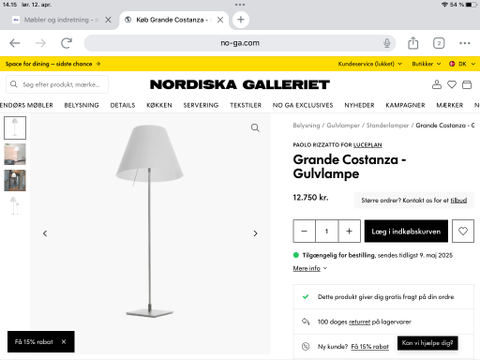
Task: Add product to wishlist heart button
Action: [x=463, y=231]
